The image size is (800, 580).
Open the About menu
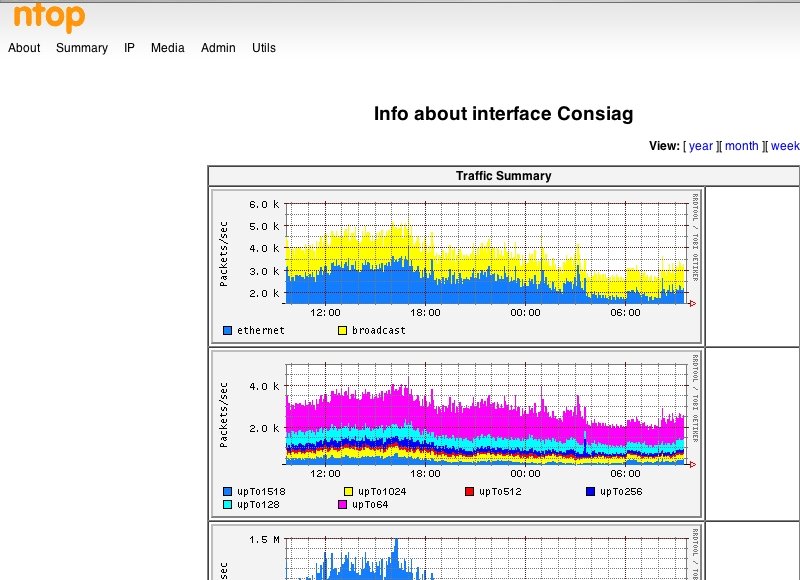click(24, 48)
